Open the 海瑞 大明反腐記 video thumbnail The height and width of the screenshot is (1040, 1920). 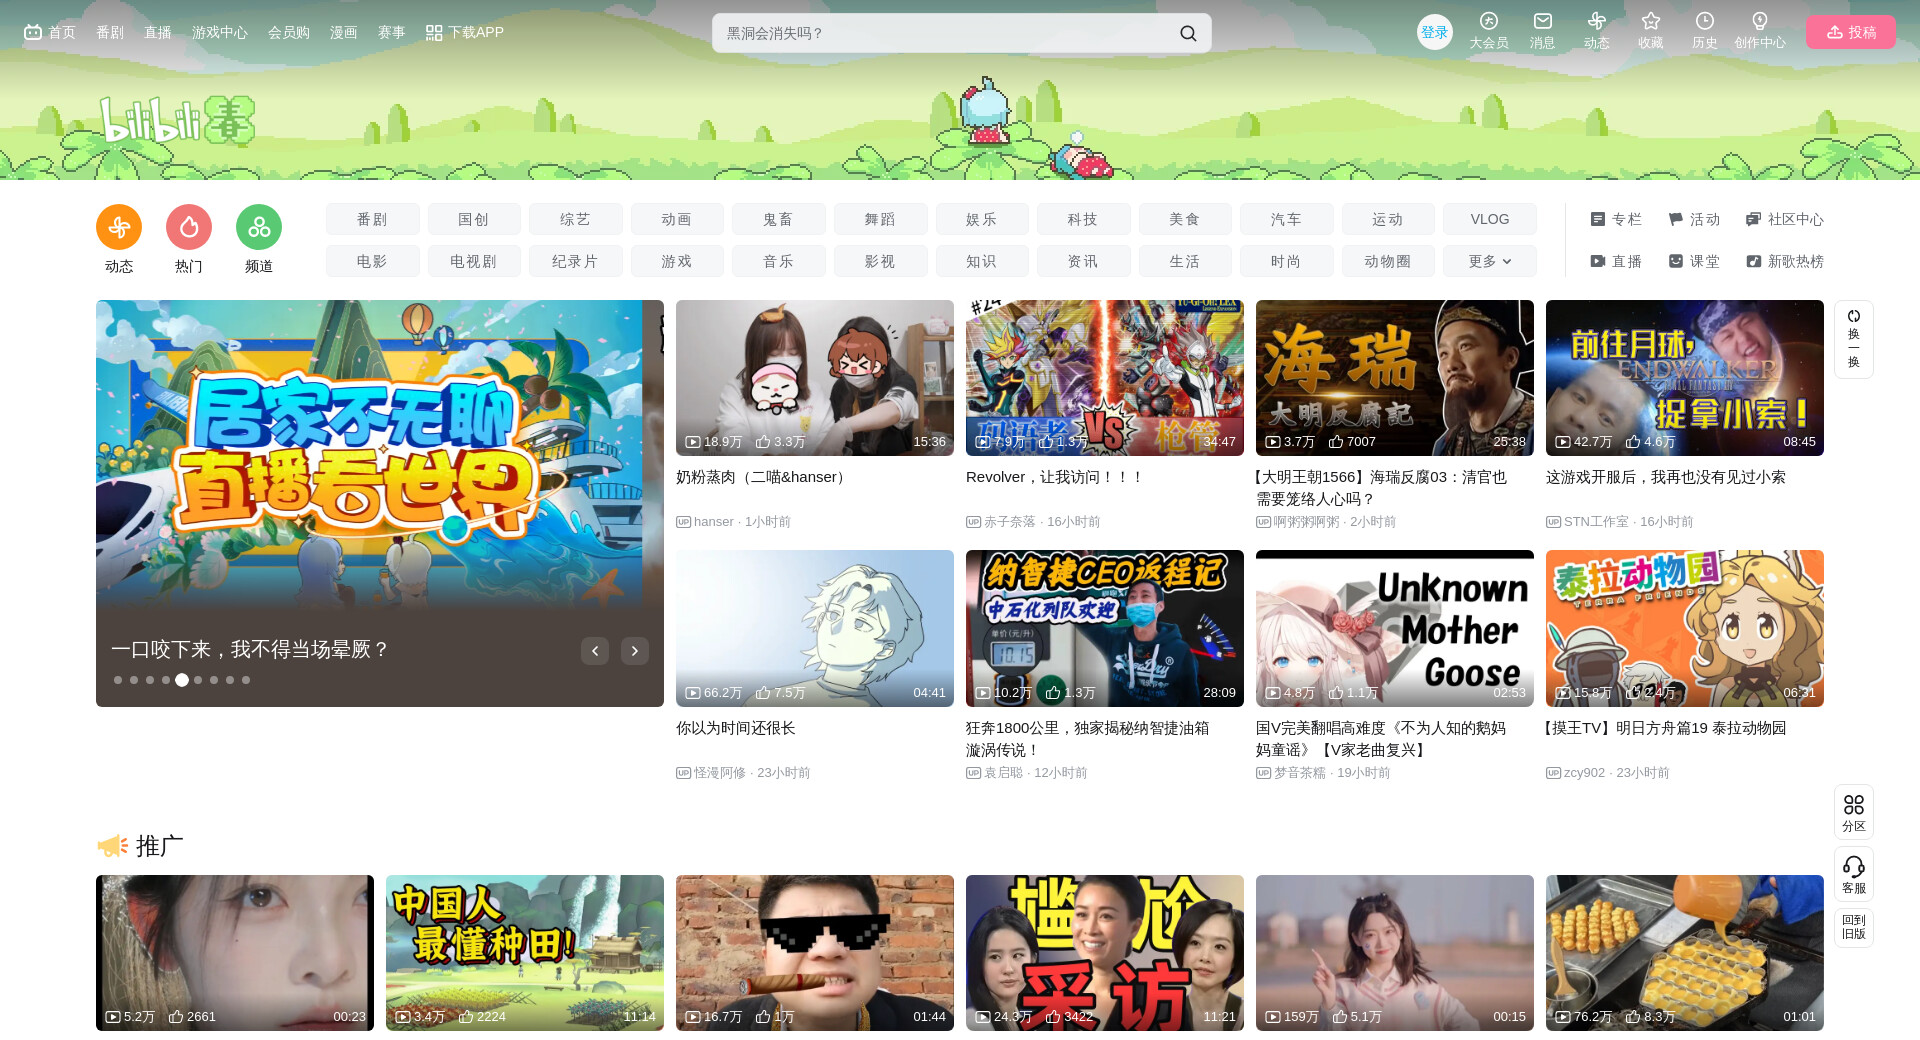coord(1395,378)
